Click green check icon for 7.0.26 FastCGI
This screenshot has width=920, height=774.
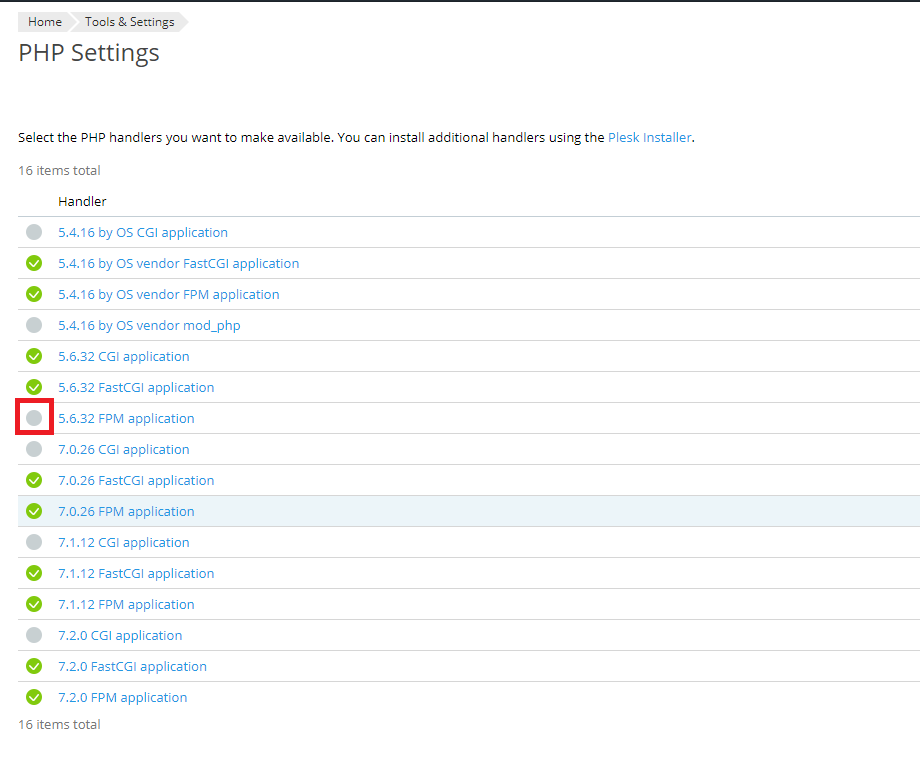point(34,480)
